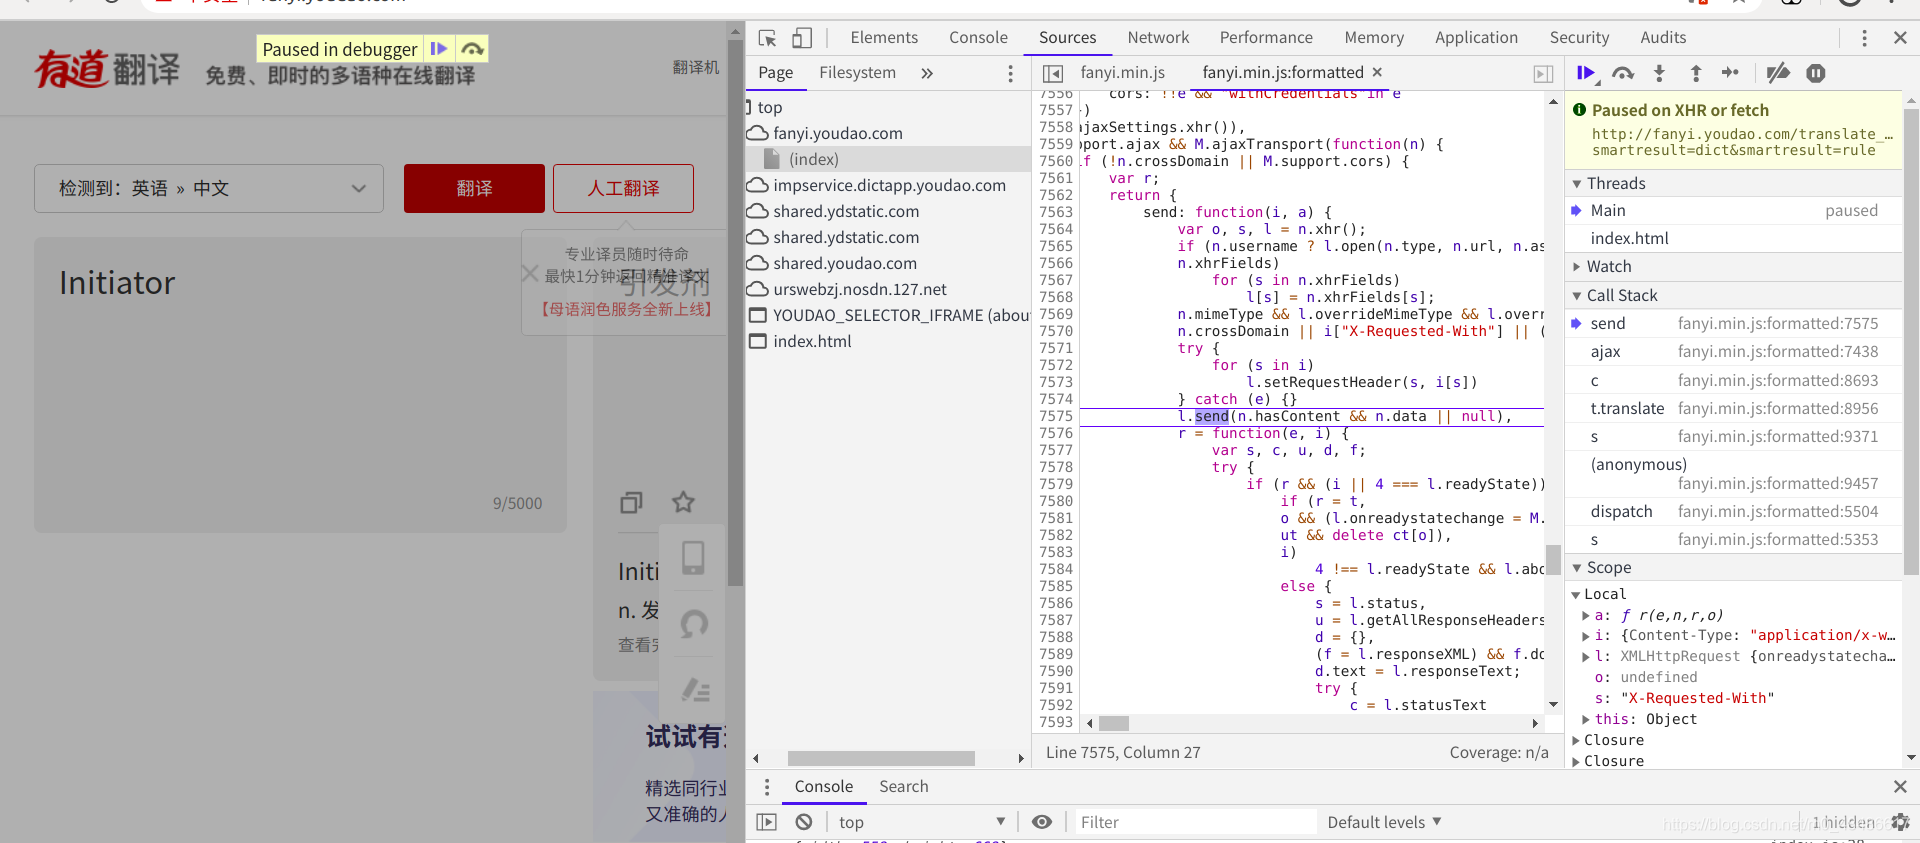This screenshot has height=843, width=1920.
Task: Open the Application tab
Action: 1476,38
